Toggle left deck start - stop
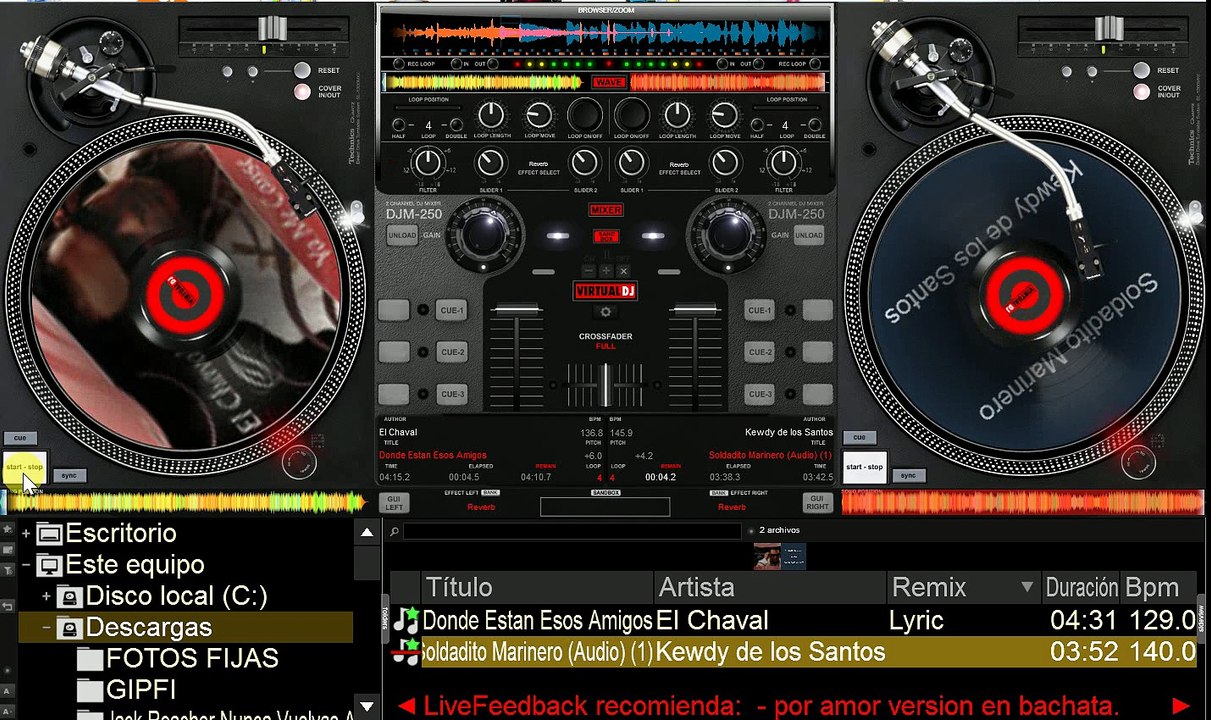 25,467
